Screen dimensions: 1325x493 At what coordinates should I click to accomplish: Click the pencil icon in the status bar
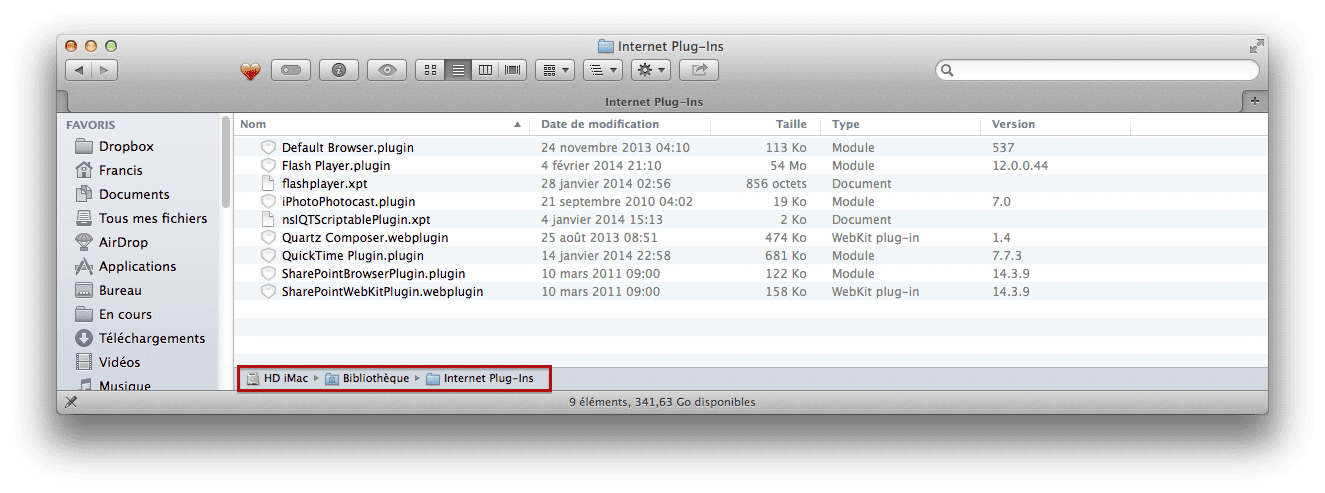coord(71,402)
